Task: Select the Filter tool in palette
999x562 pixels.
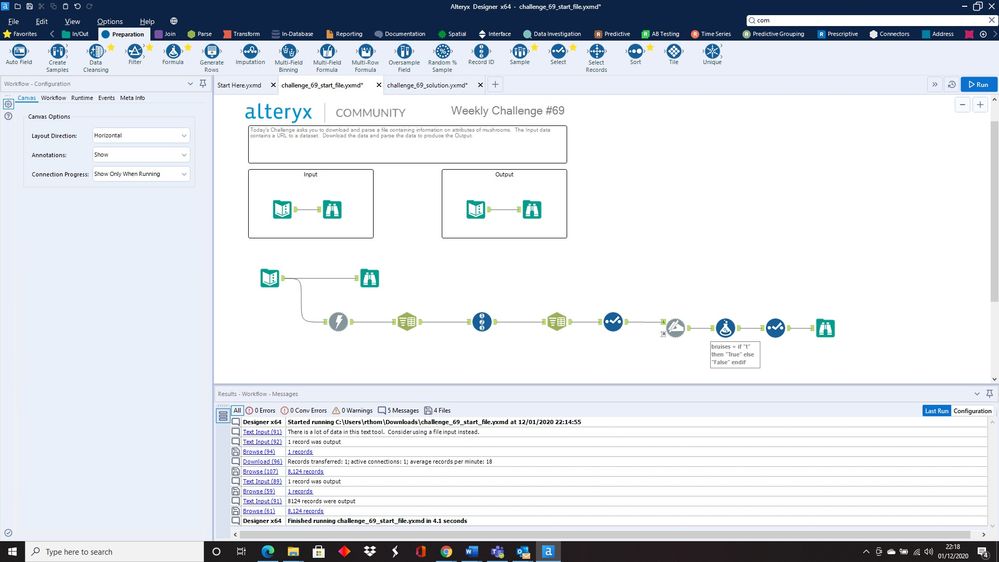Action: 135,55
